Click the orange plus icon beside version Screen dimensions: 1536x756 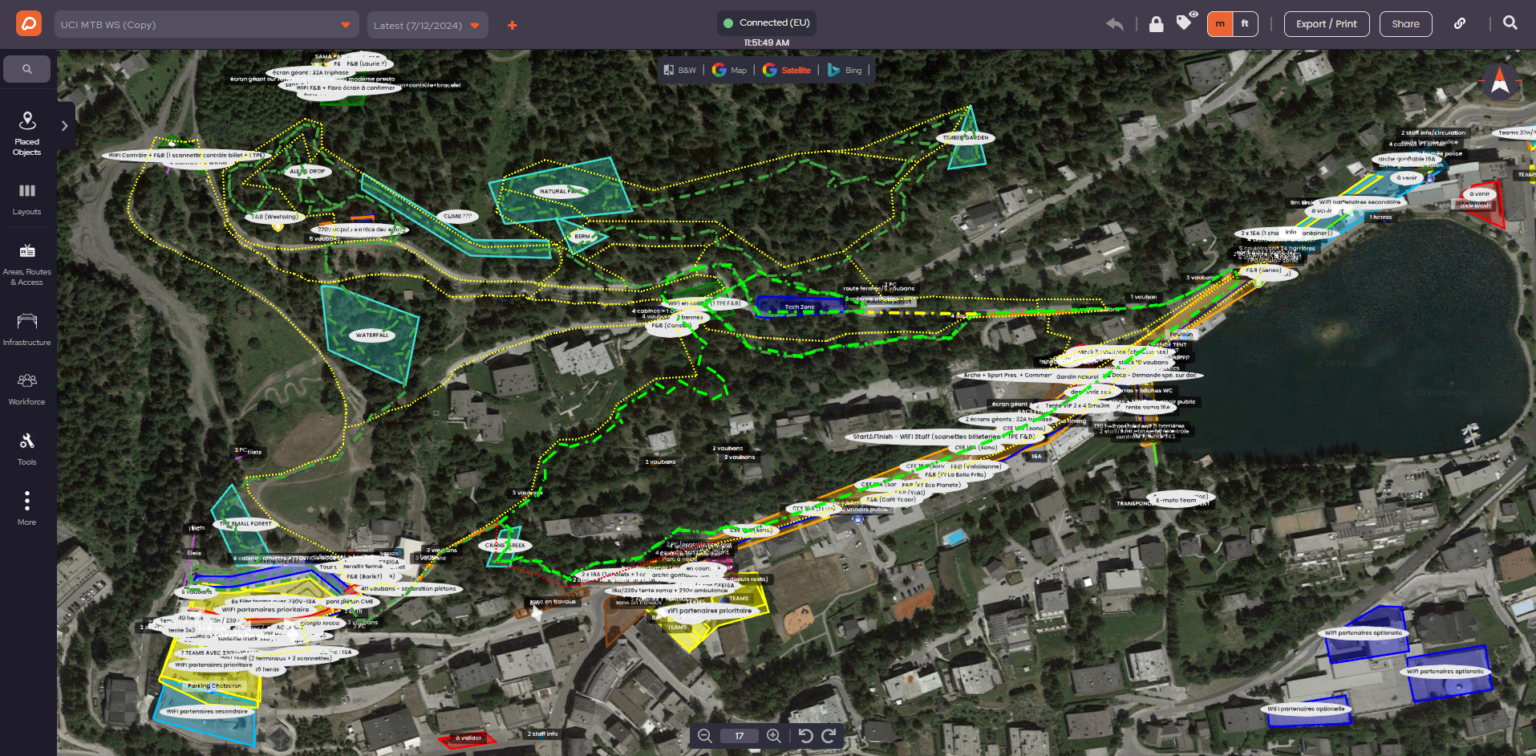pyautogui.click(x=512, y=25)
